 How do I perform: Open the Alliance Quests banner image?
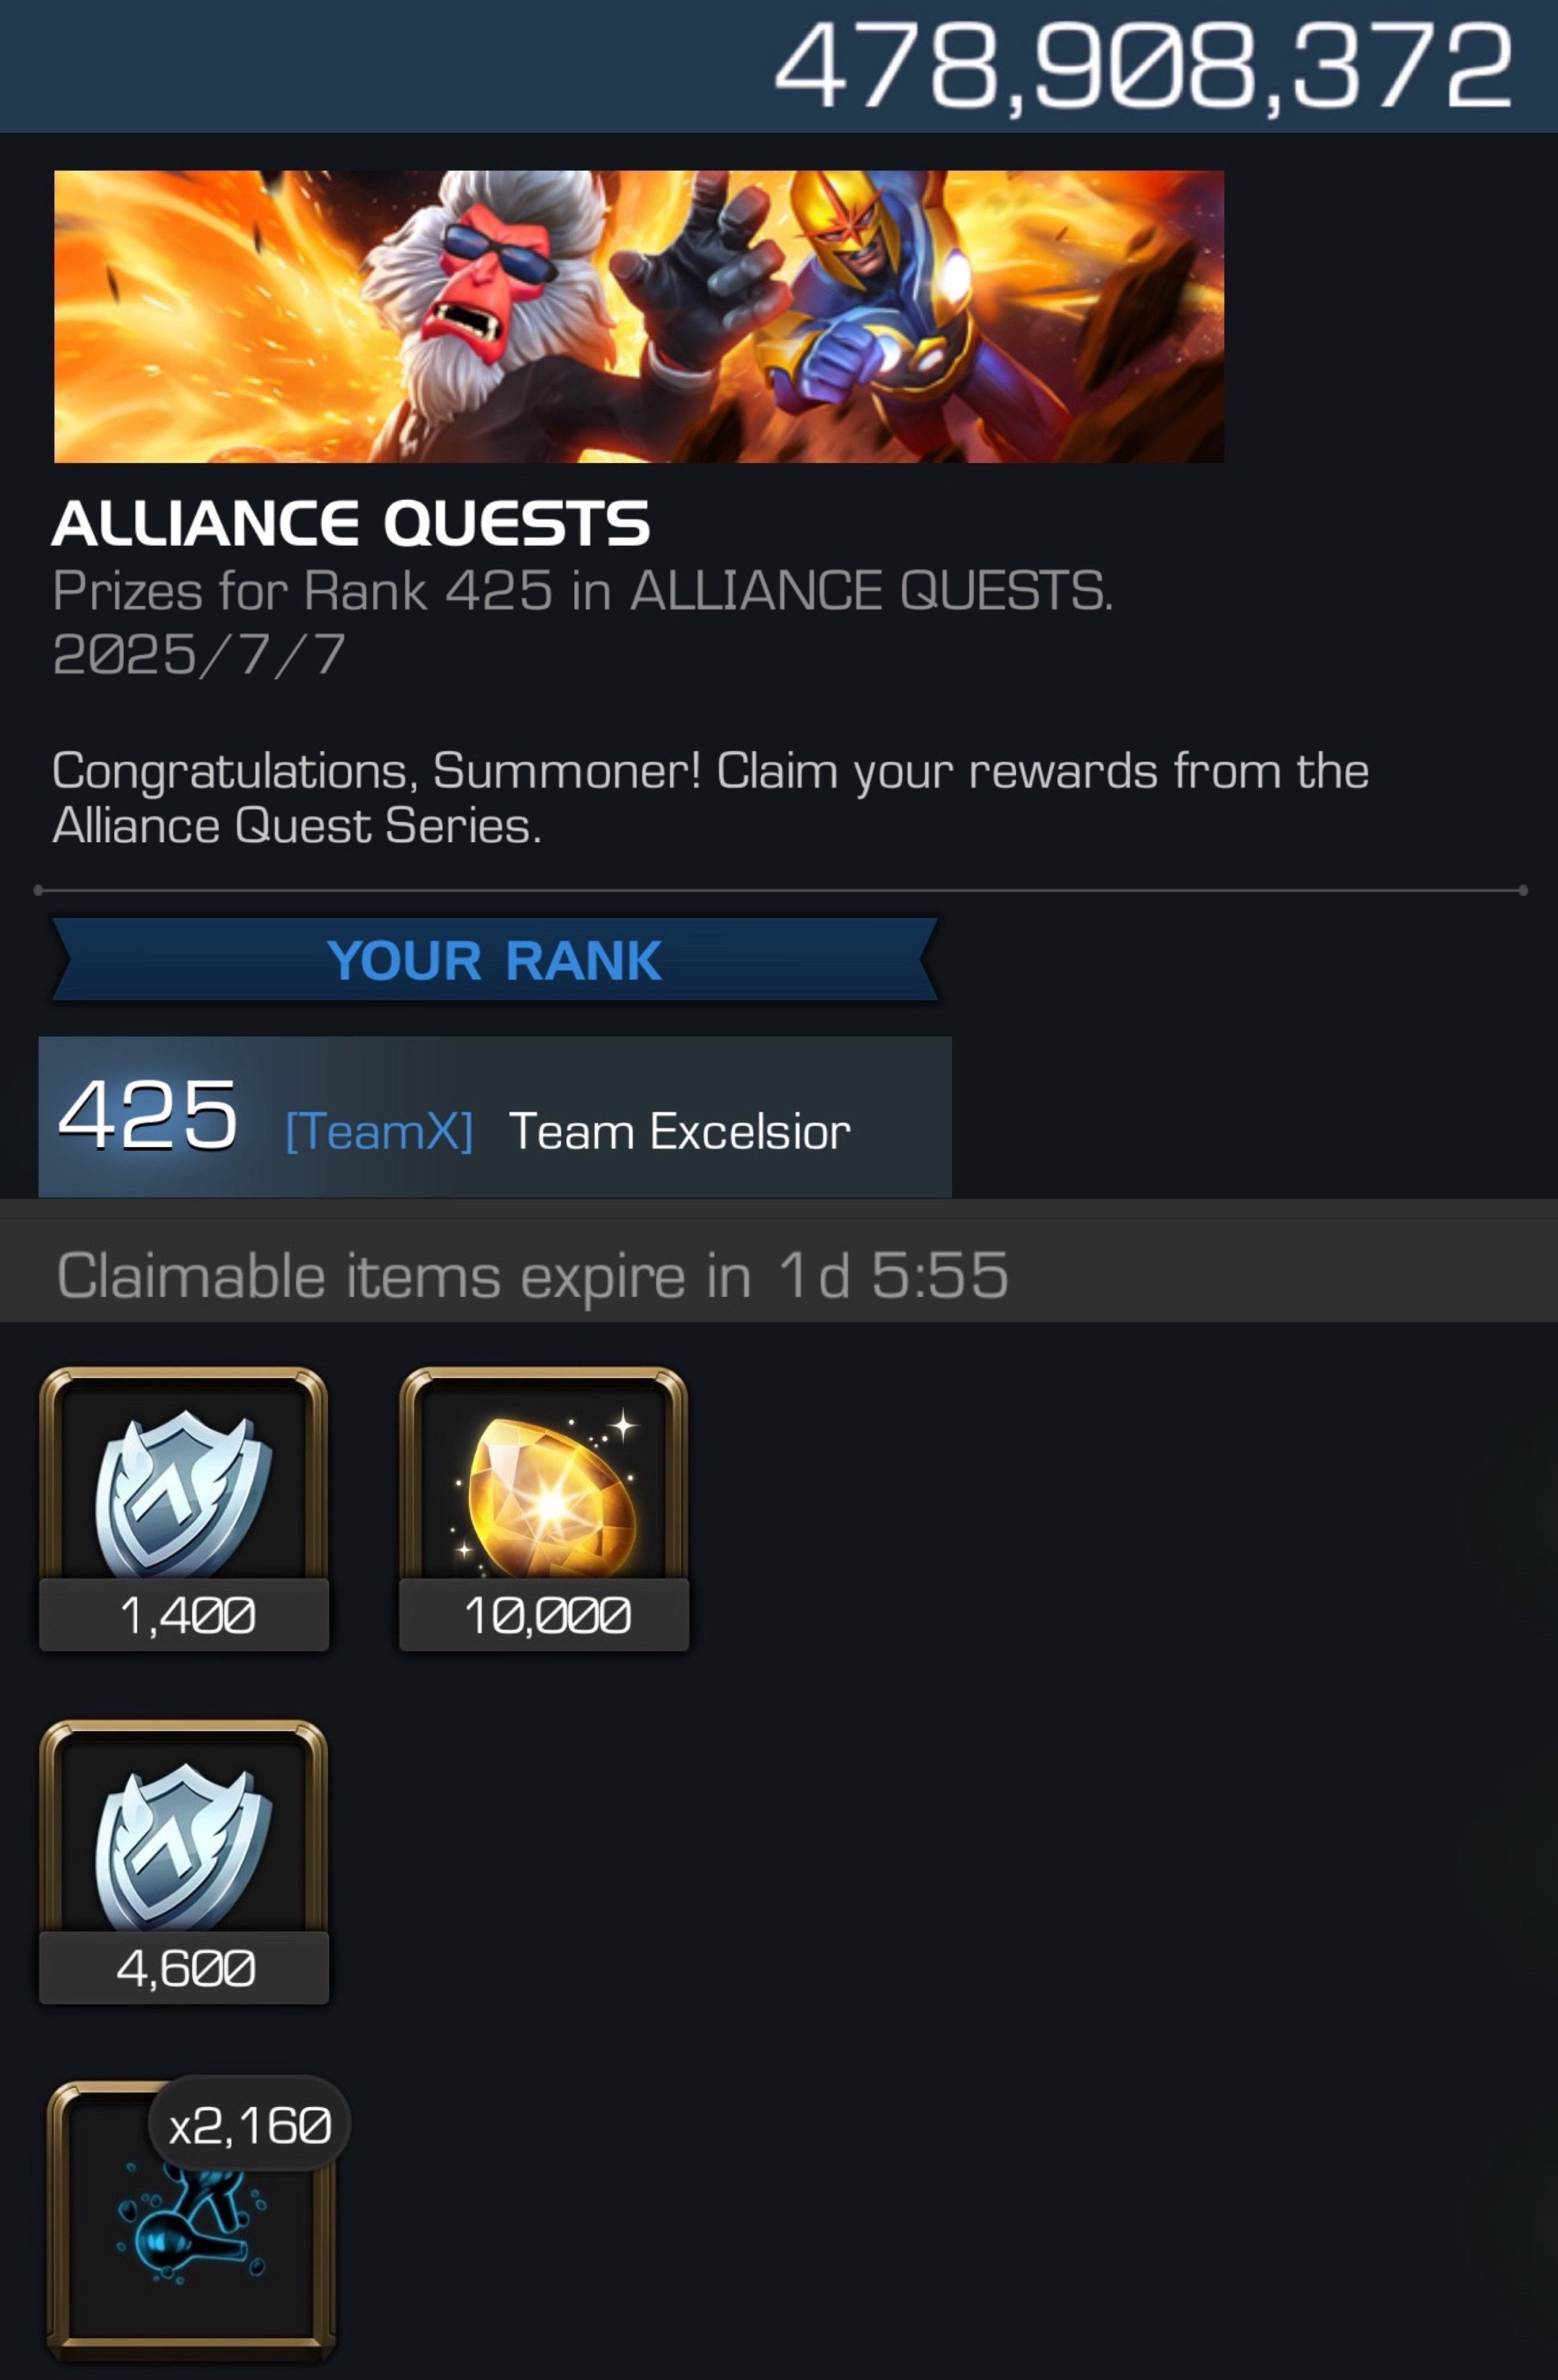point(639,316)
